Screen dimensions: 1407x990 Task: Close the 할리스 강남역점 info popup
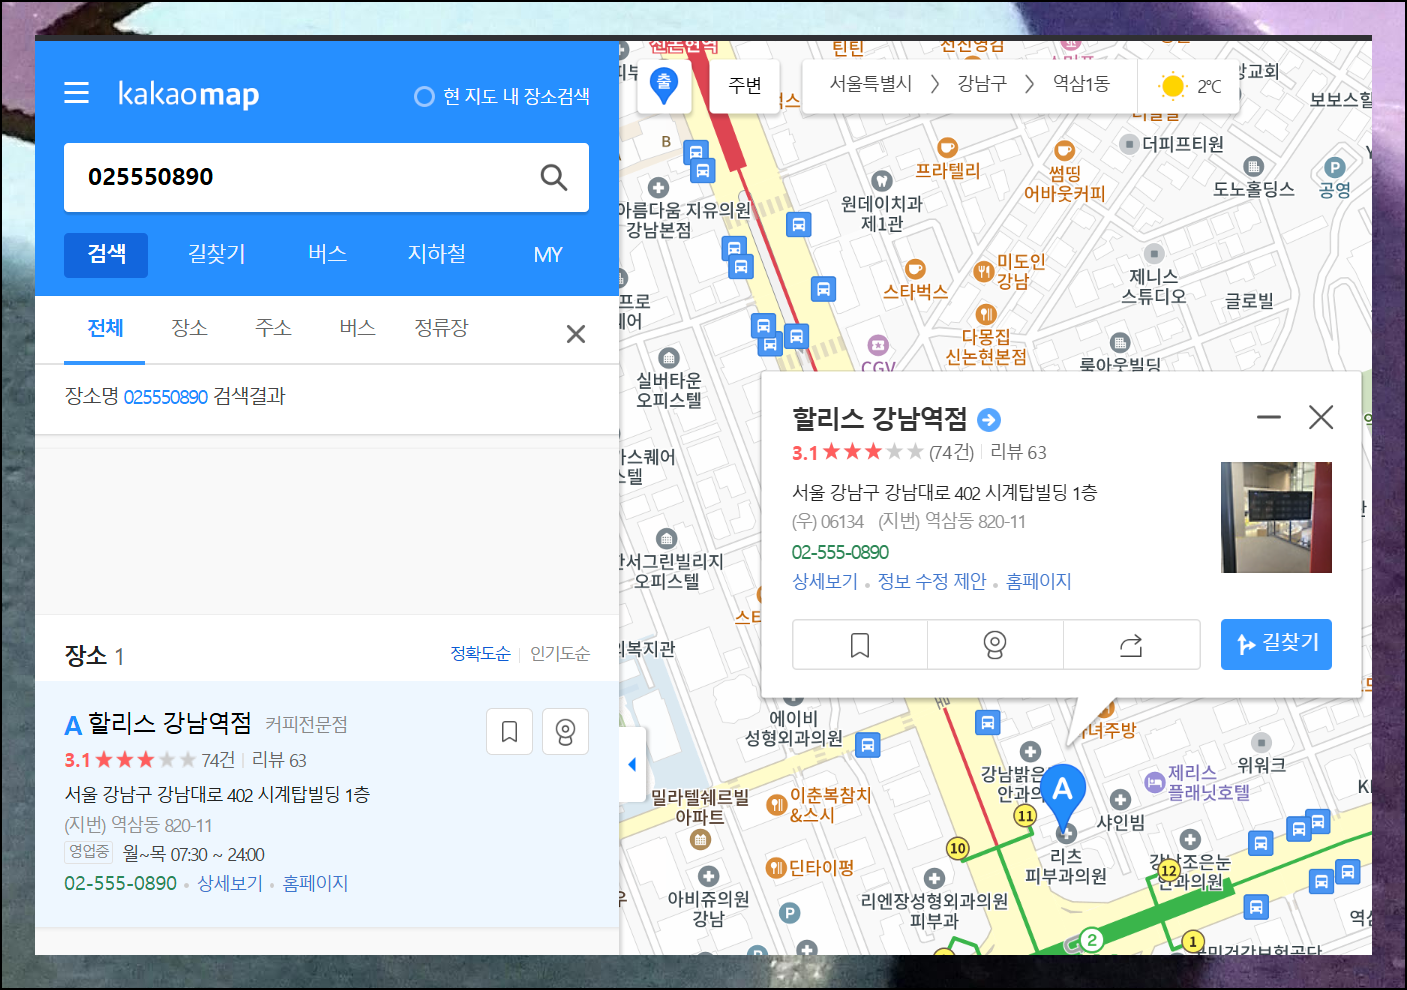(1321, 417)
